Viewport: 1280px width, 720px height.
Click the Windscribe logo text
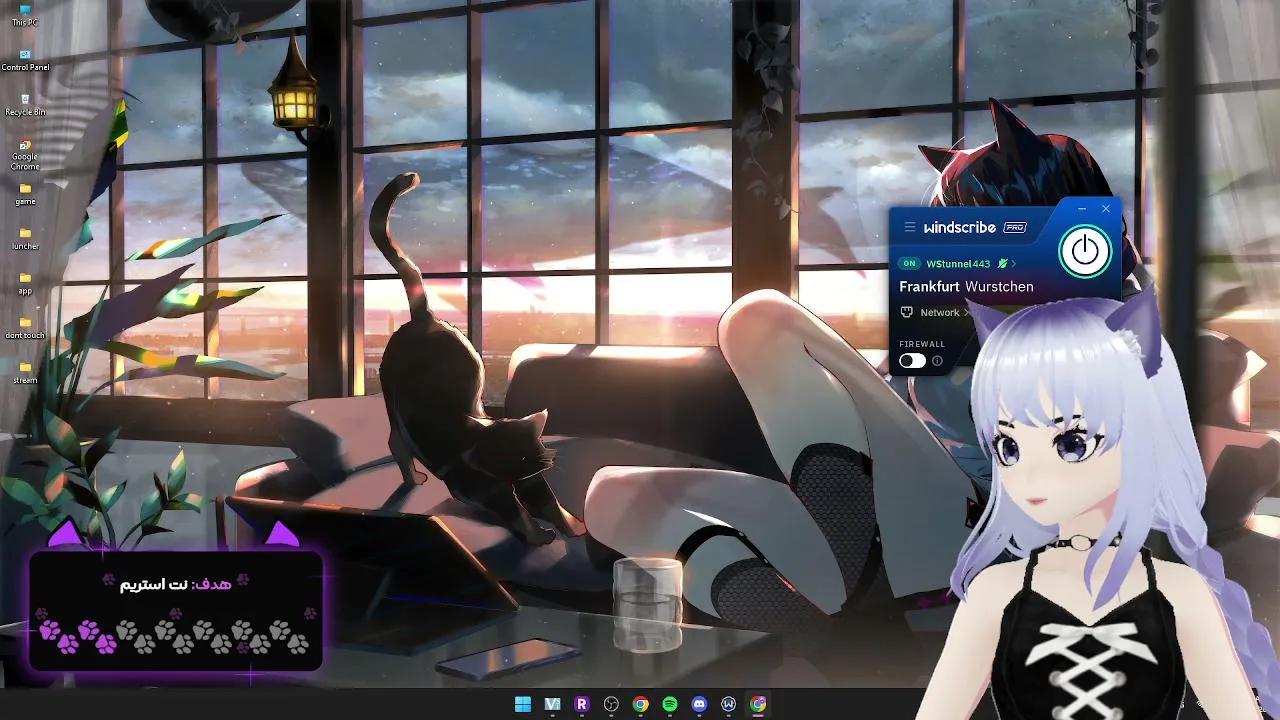pyautogui.click(x=959, y=228)
